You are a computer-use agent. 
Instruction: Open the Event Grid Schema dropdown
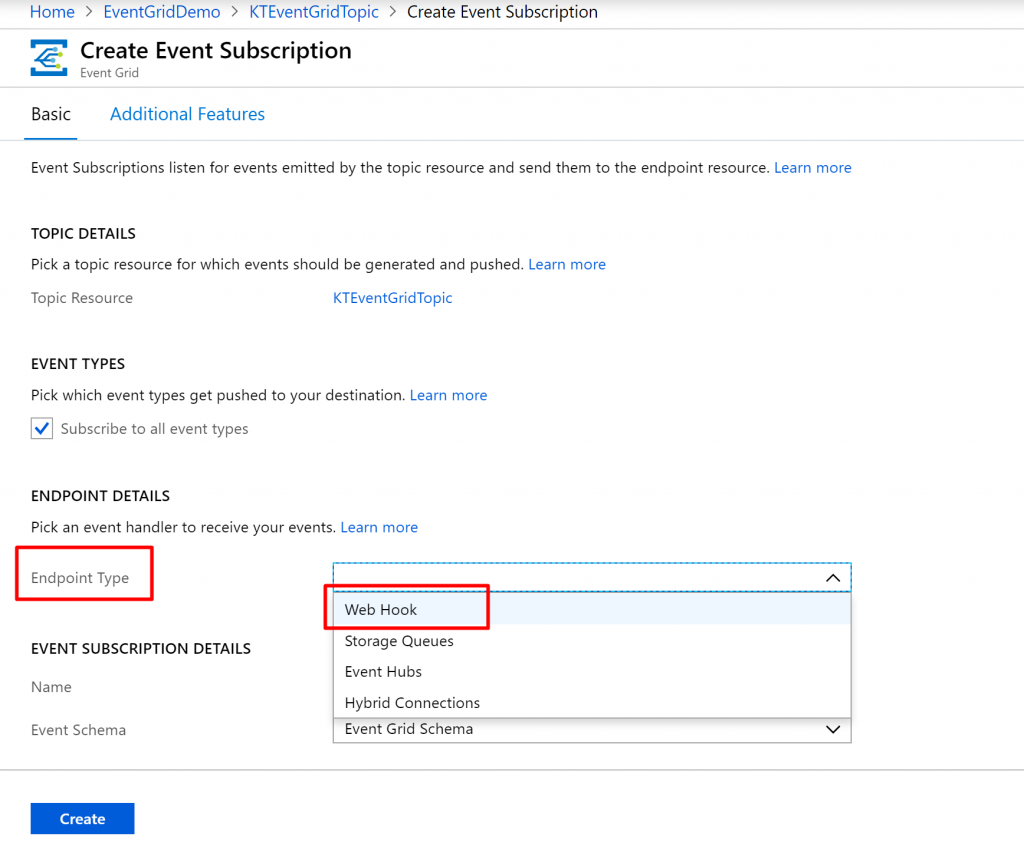(592, 729)
